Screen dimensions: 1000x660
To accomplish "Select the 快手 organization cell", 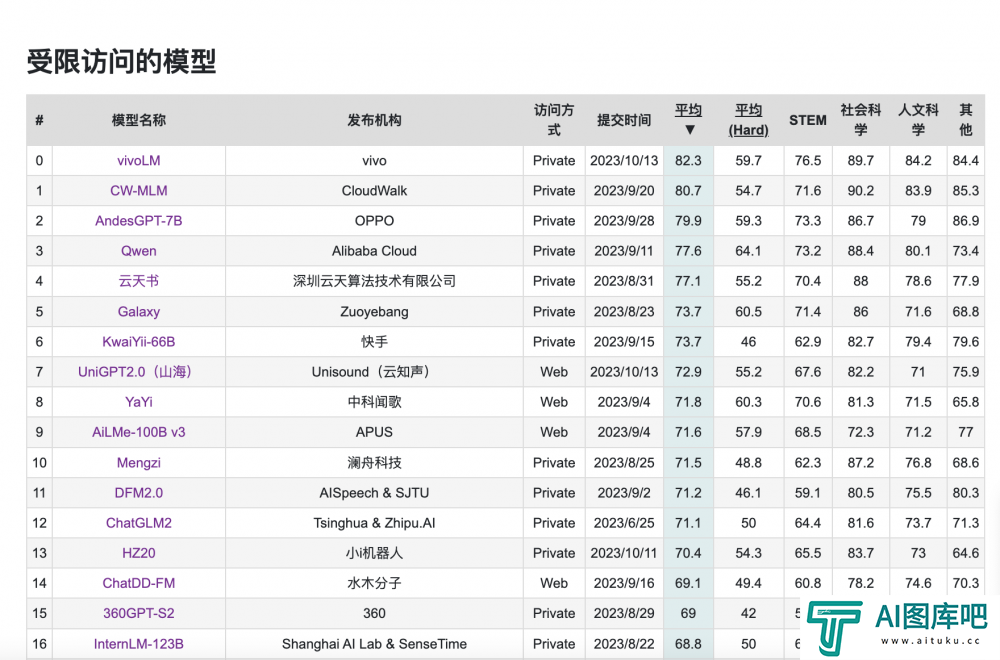I will coord(374,342).
